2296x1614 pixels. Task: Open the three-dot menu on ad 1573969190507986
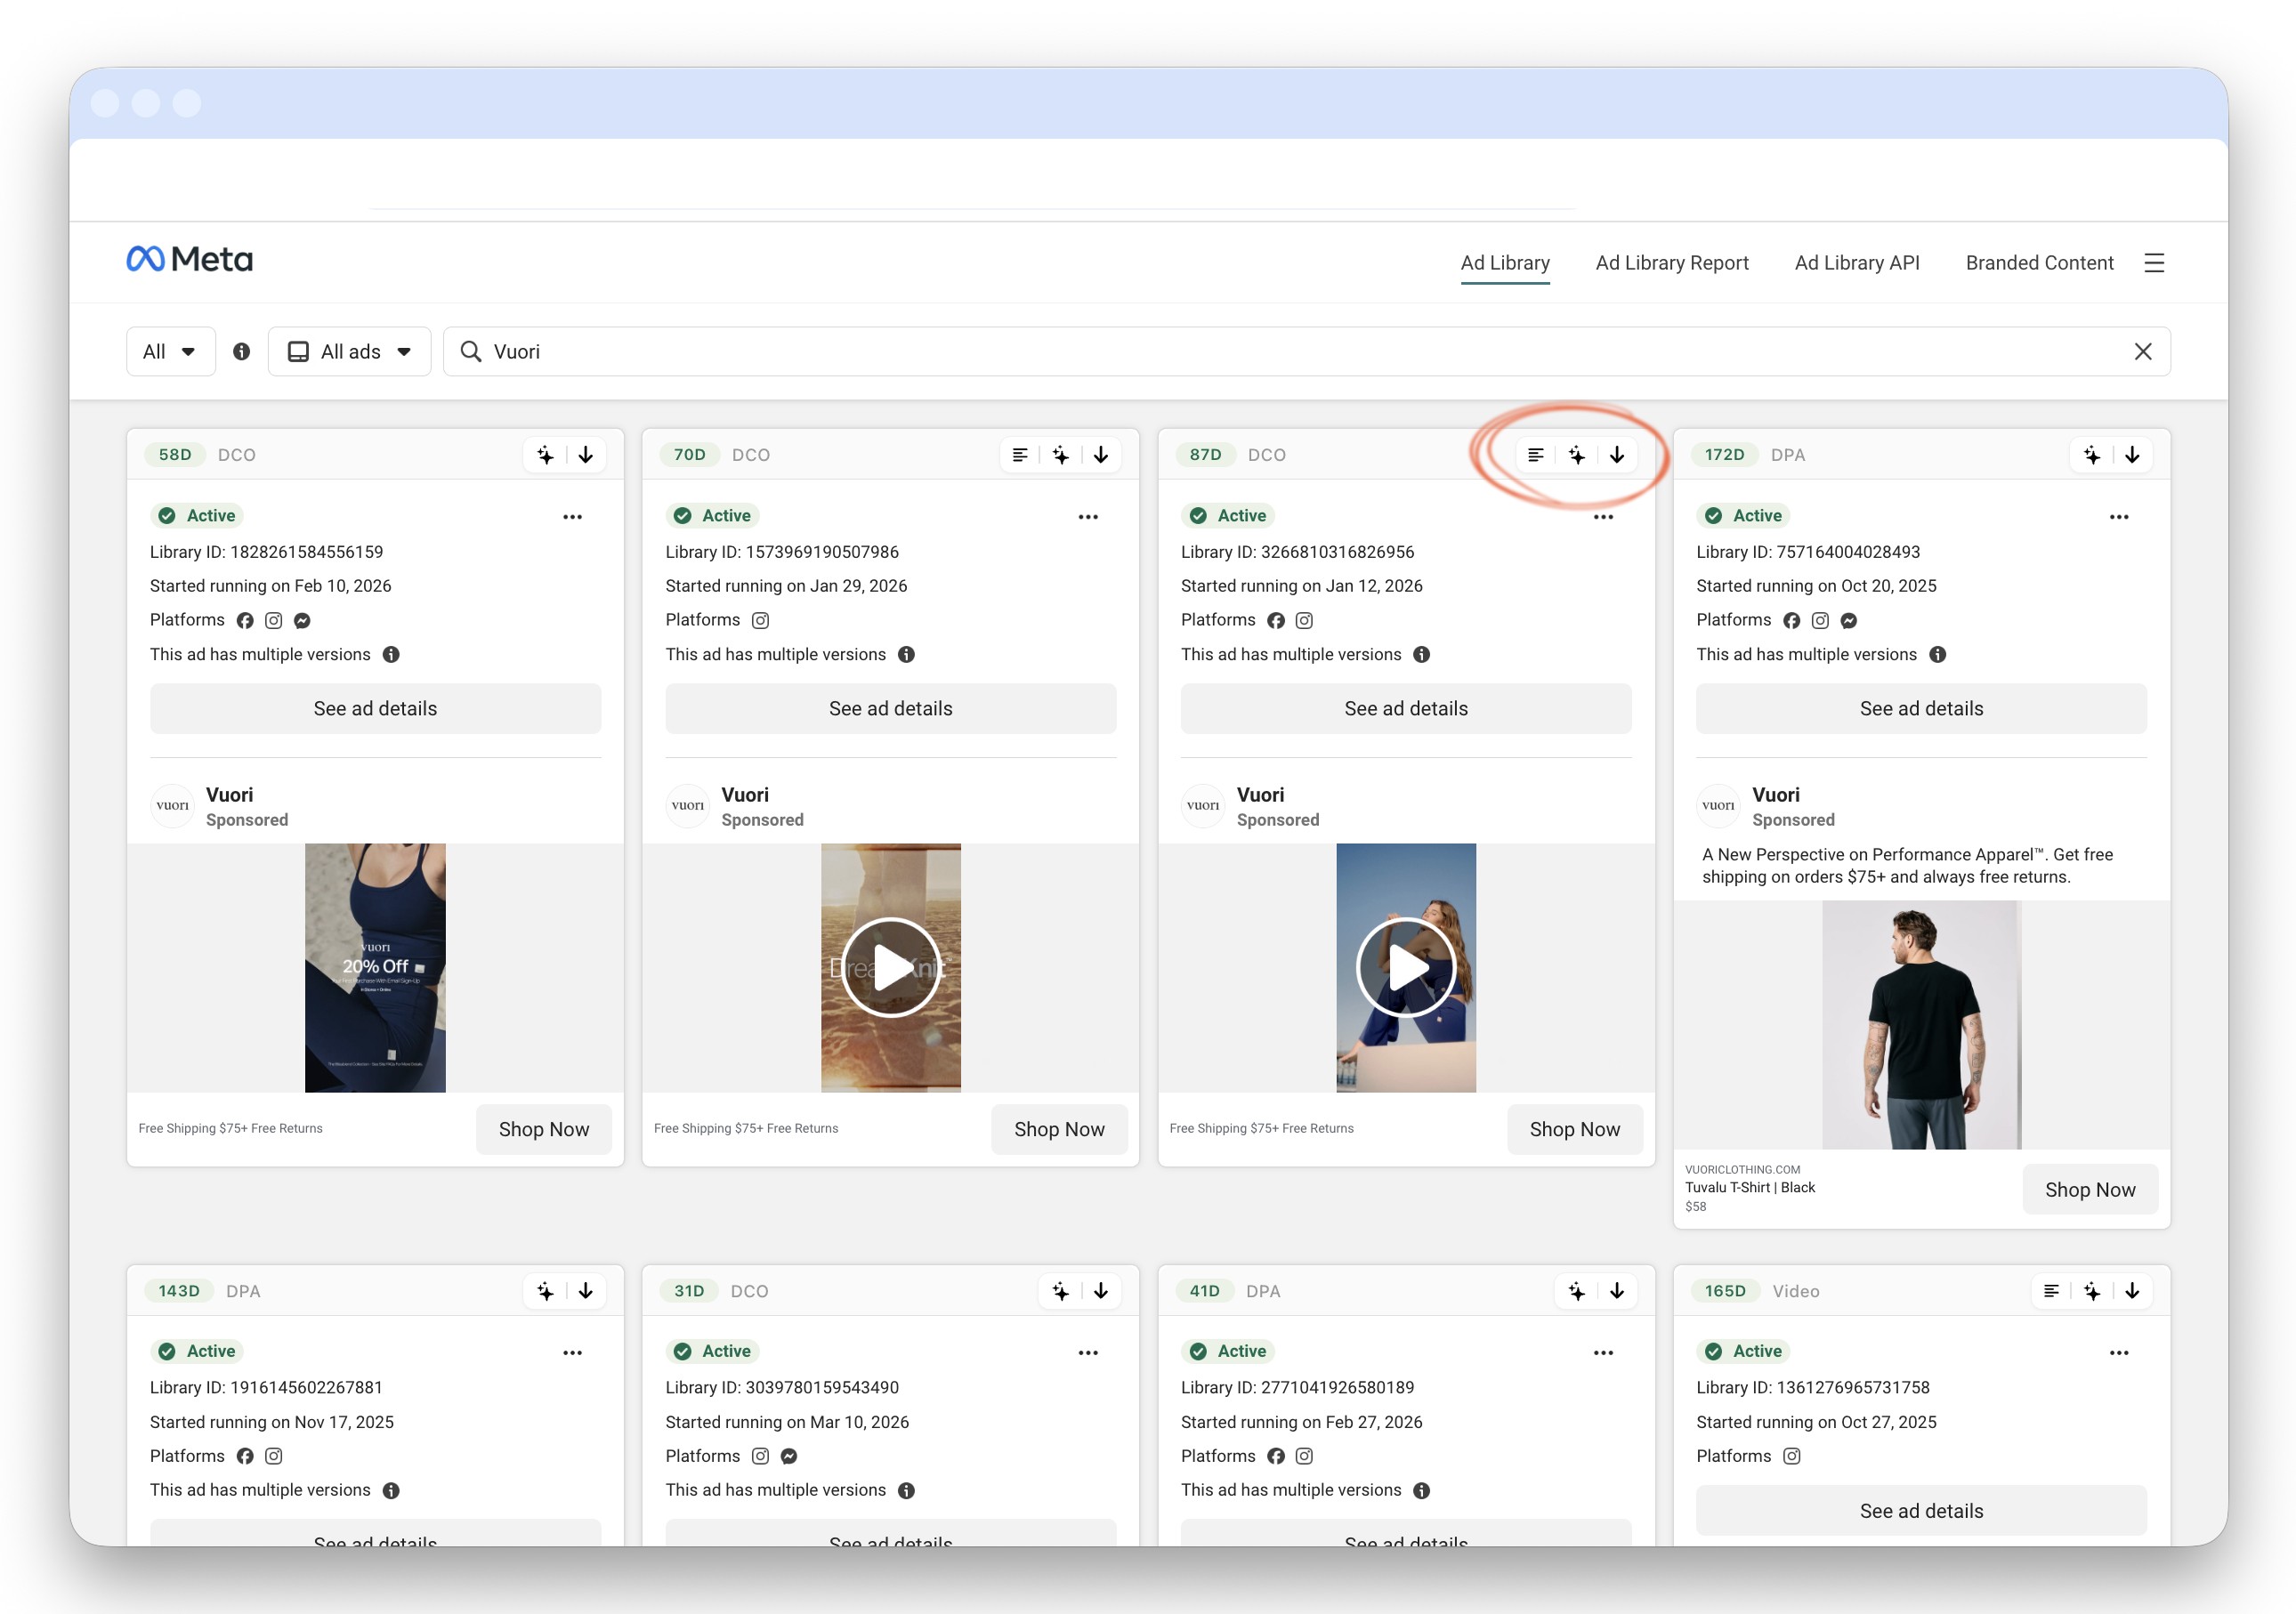[x=1088, y=517]
